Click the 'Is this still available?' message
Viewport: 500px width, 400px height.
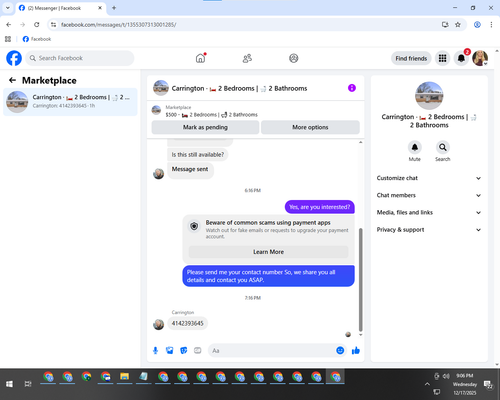[x=198, y=155]
